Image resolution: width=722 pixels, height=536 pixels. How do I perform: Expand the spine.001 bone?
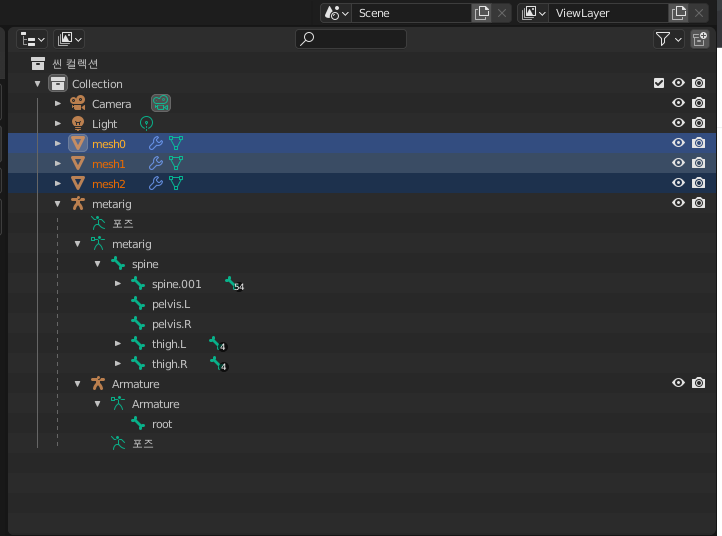tap(118, 284)
